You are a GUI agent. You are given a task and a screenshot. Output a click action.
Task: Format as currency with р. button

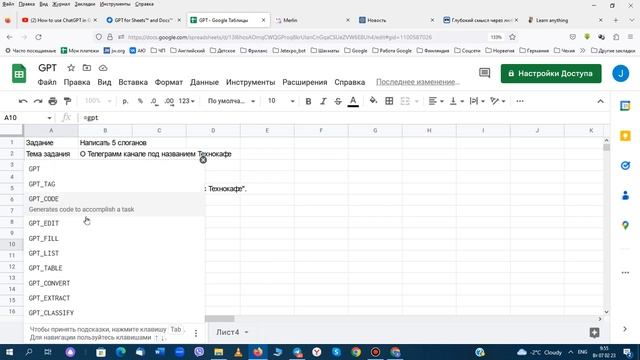(x=125, y=101)
